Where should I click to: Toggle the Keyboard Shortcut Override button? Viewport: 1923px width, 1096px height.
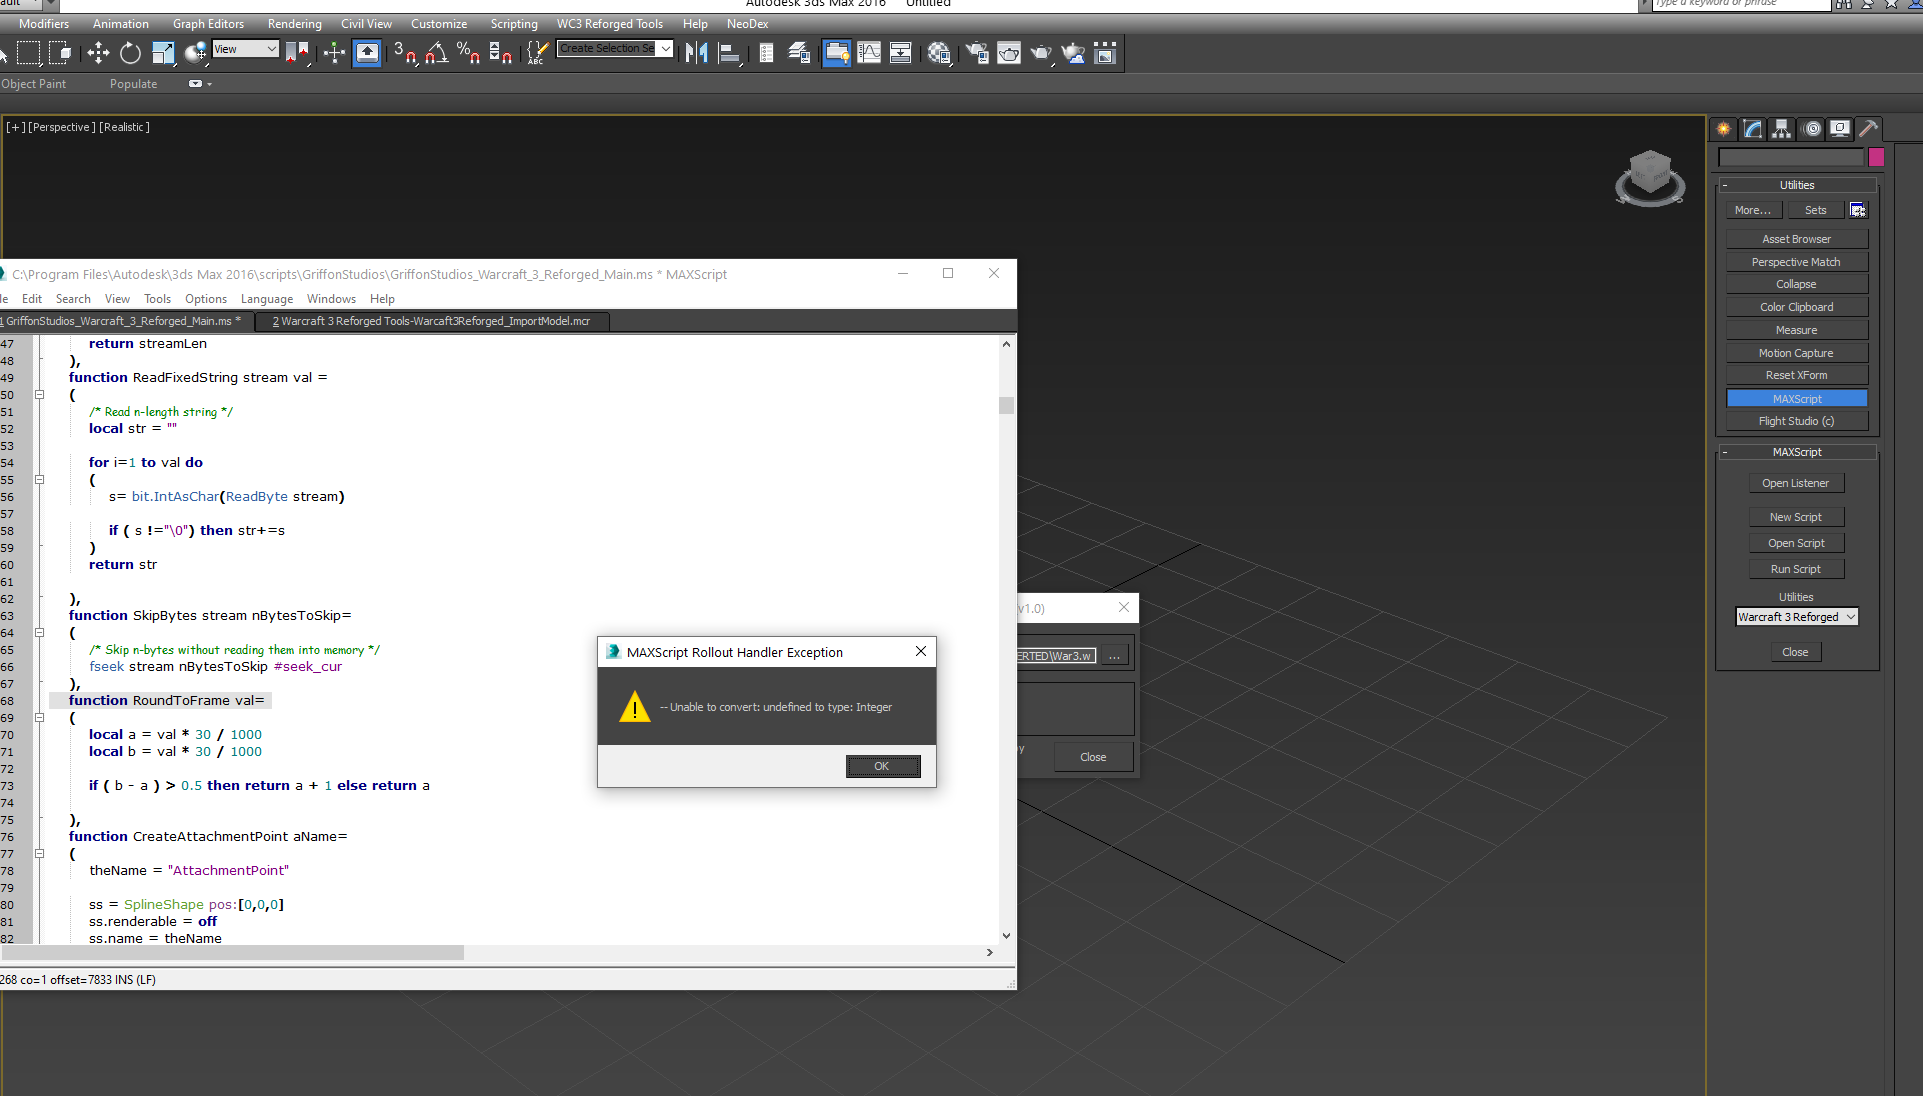[x=367, y=53]
